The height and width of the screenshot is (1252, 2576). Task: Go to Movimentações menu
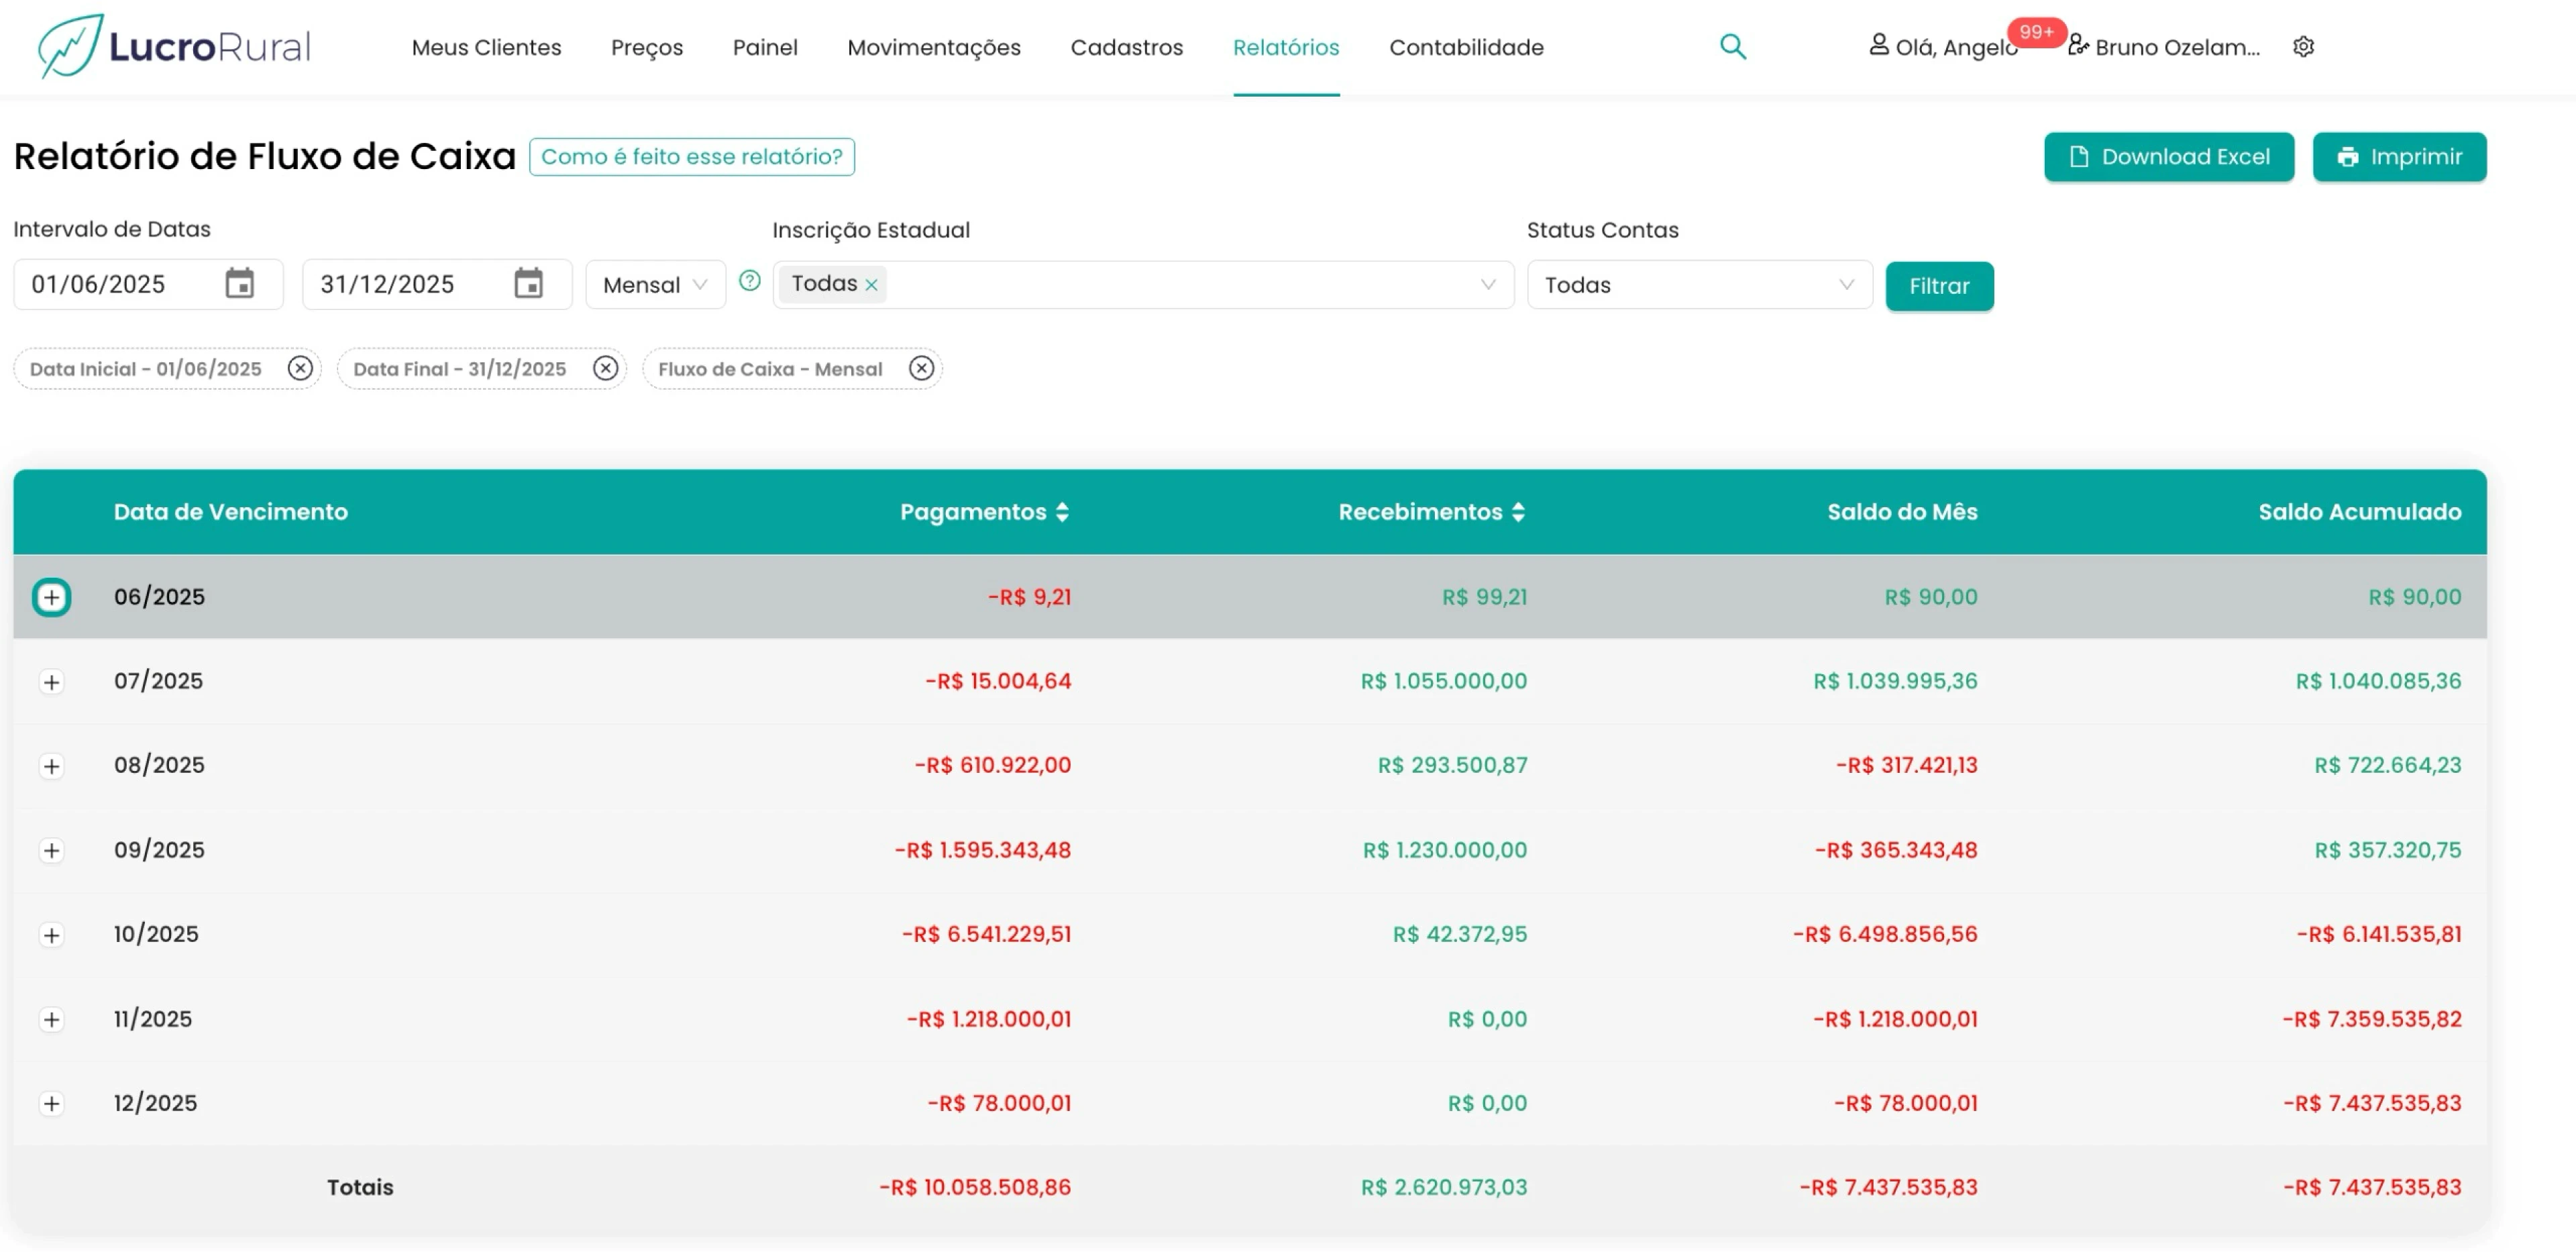[933, 47]
